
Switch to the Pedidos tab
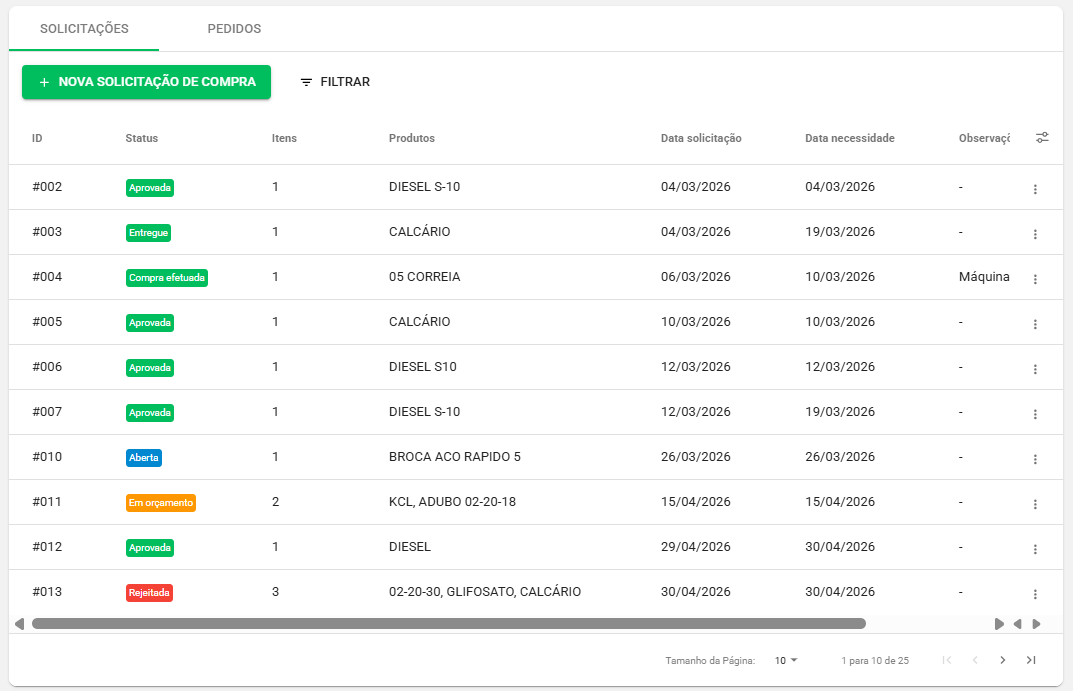tap(234, 29)
